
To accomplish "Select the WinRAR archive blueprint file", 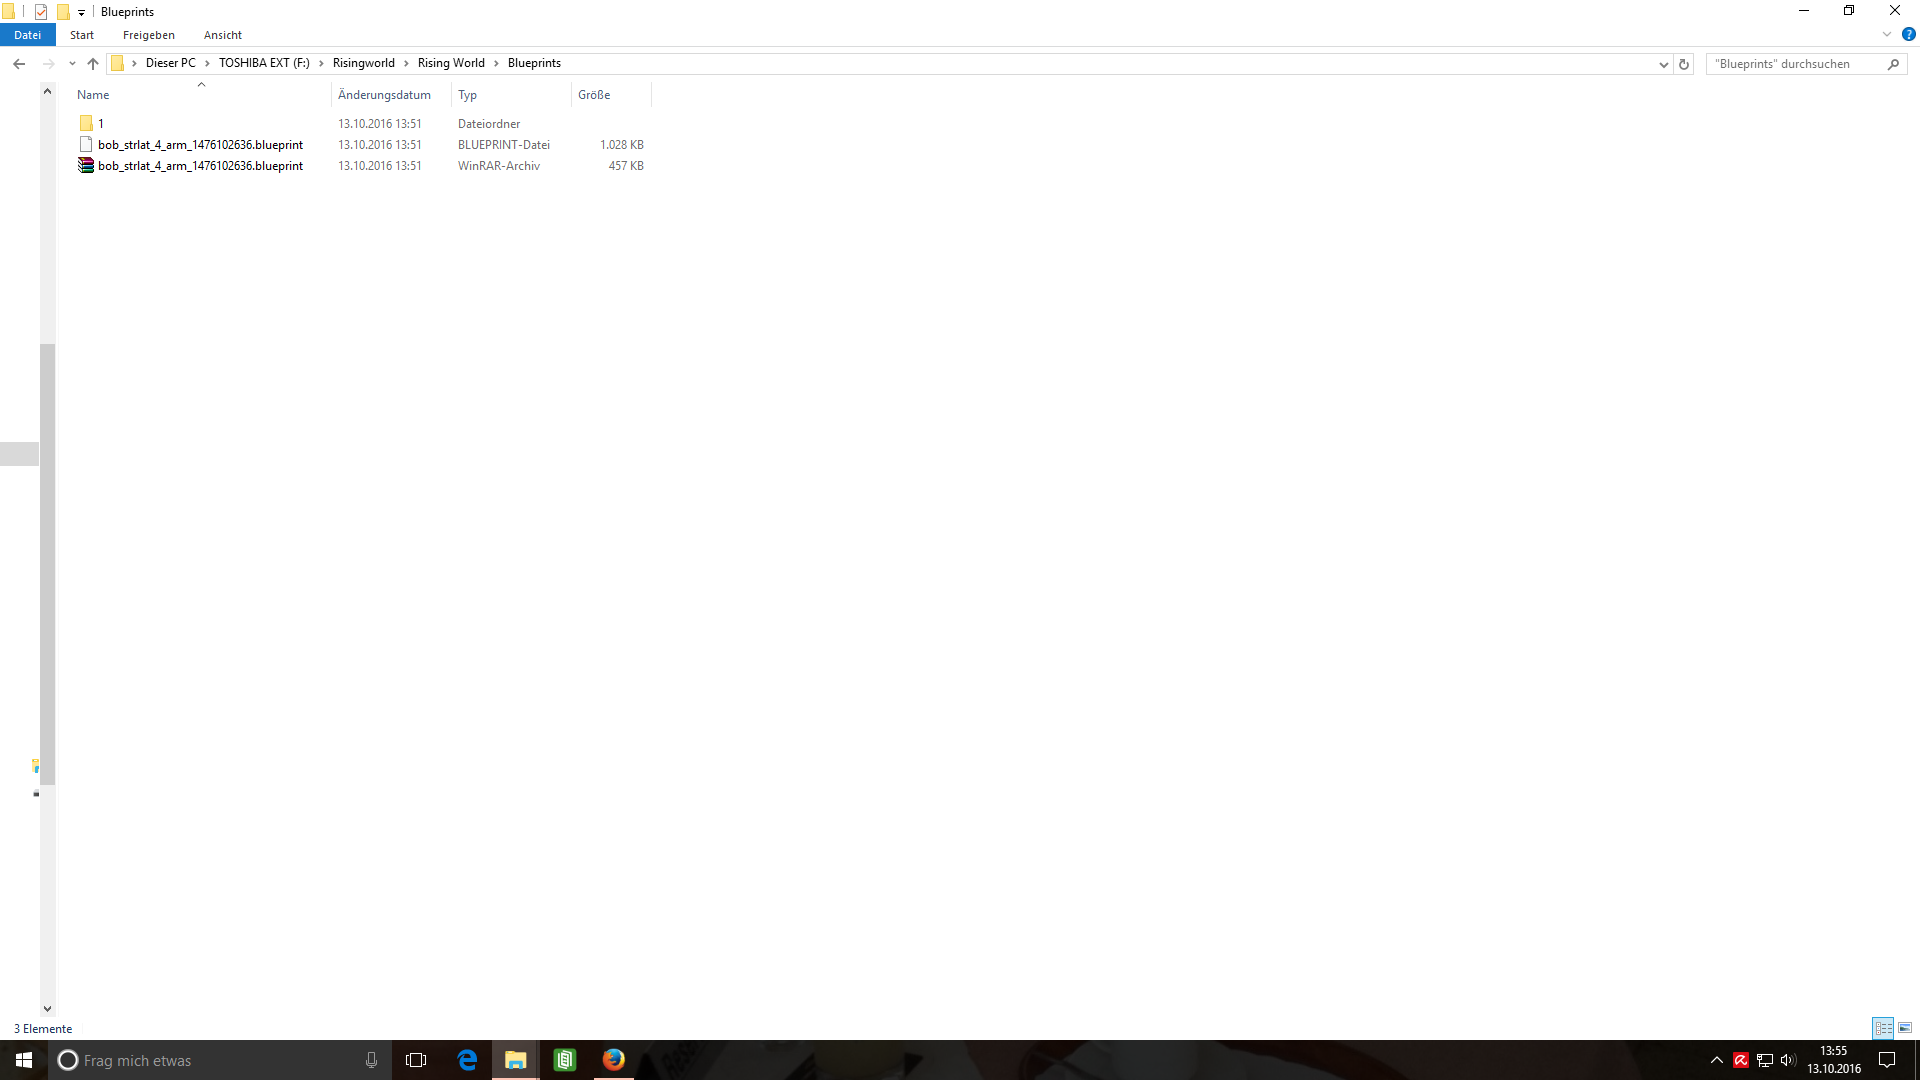I will point(200,166).
